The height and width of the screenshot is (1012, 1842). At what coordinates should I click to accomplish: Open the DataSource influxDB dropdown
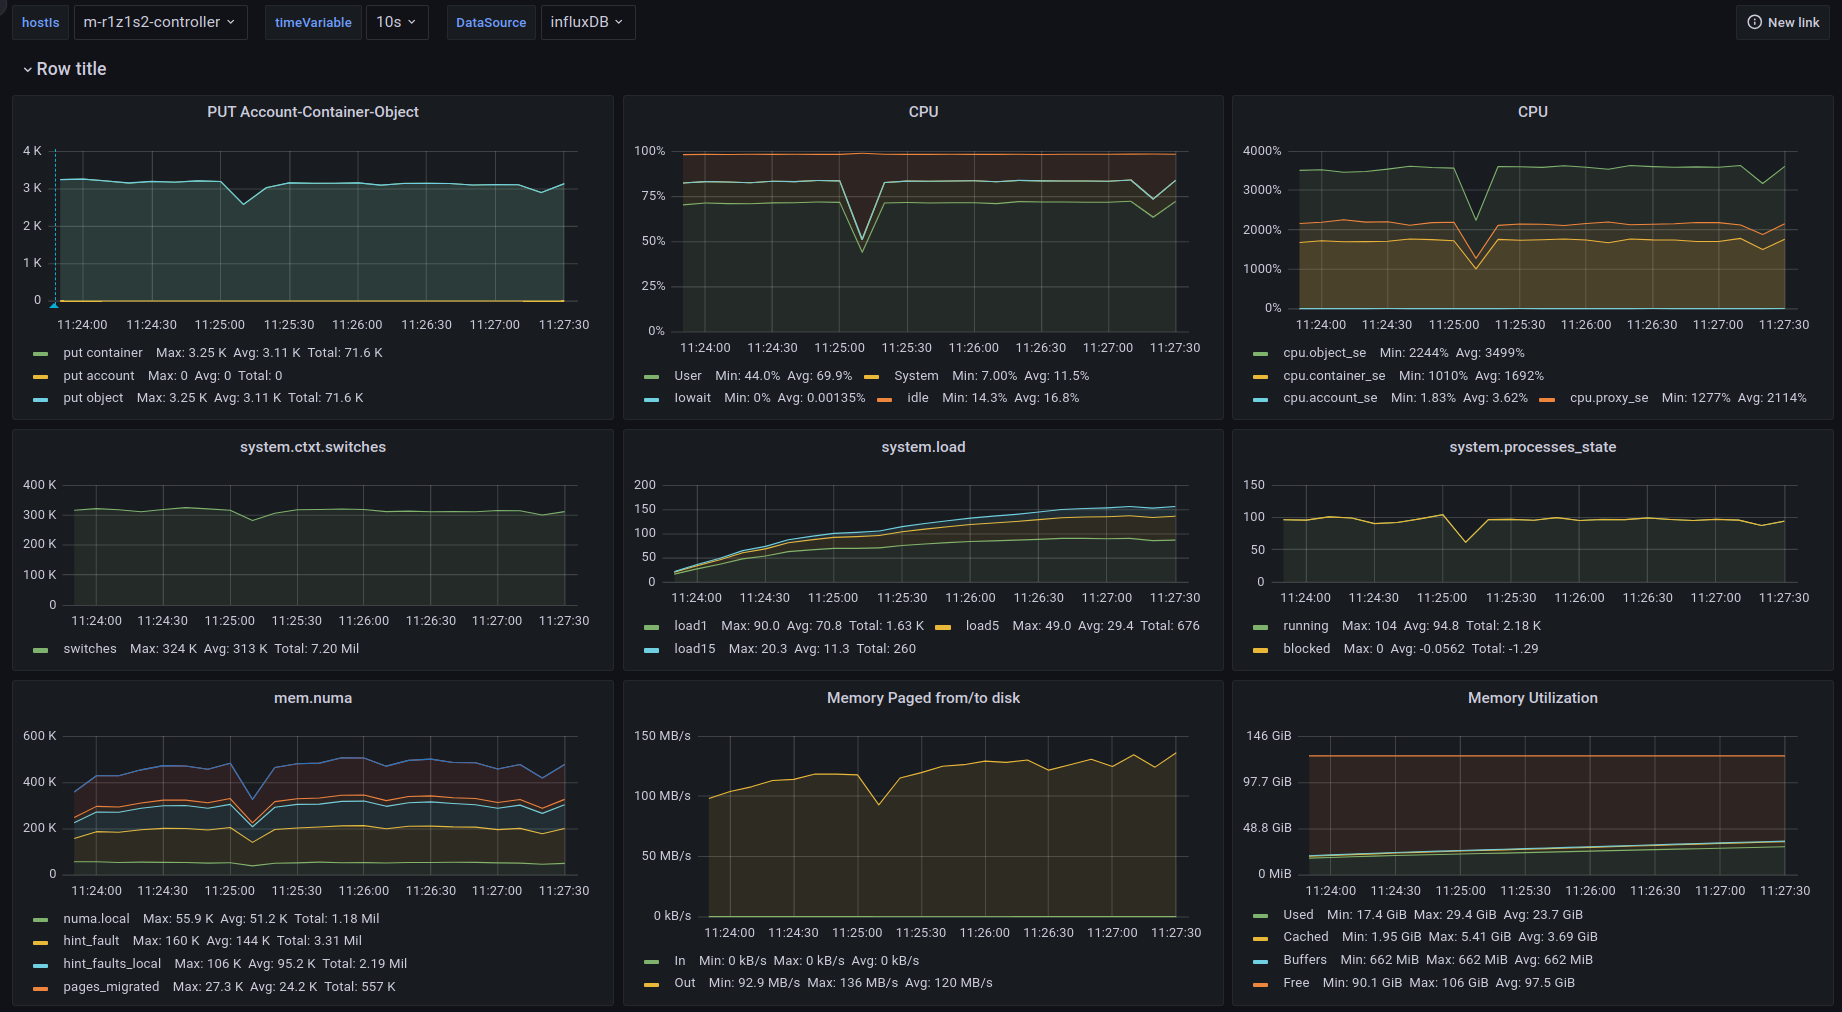pos(587,22)
